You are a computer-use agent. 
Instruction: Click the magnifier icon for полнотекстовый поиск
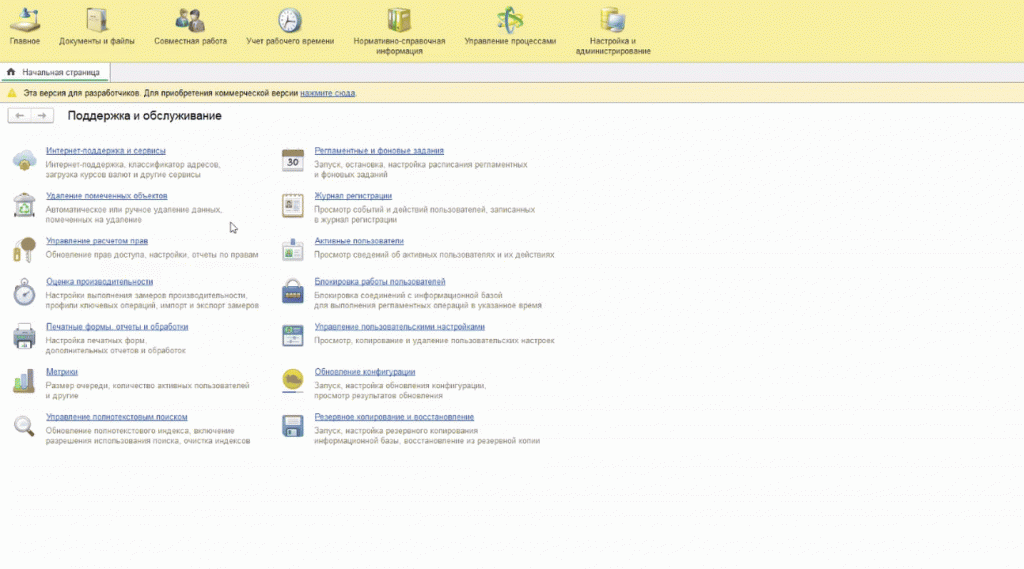point(24,426)
